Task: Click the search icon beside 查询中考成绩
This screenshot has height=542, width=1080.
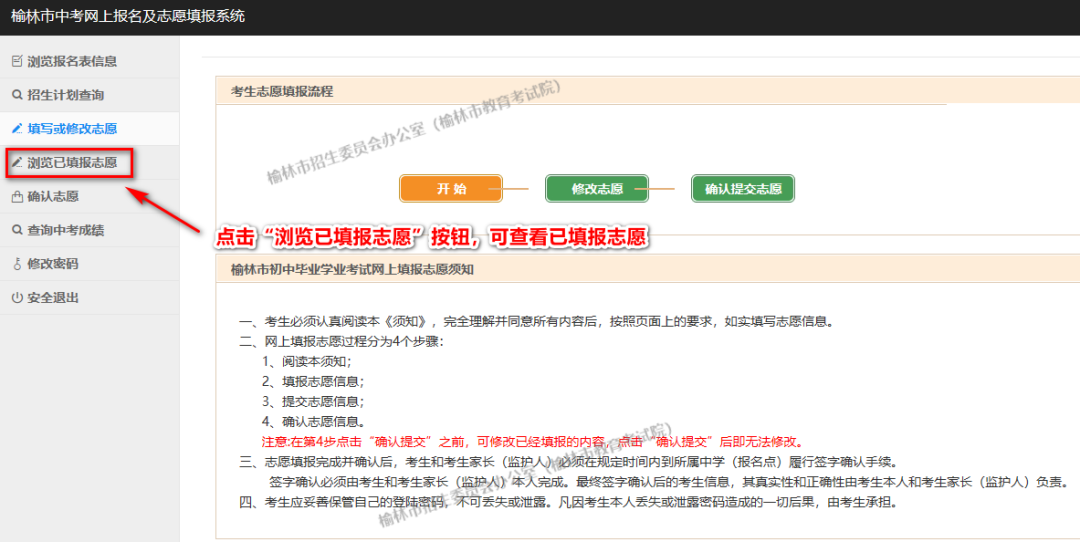Action: point(16,230)
